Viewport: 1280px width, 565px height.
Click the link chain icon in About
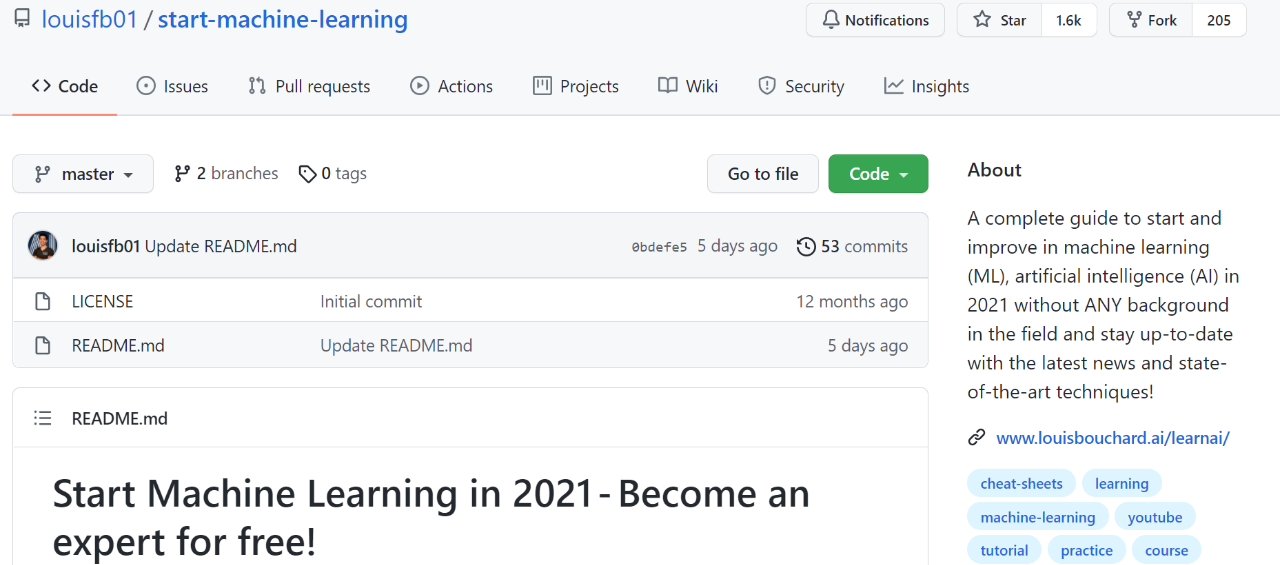[977, 437]
